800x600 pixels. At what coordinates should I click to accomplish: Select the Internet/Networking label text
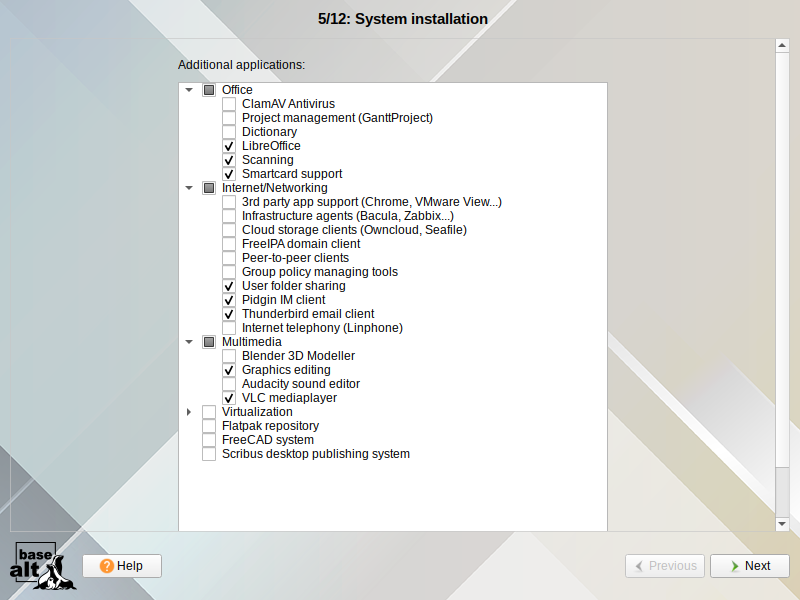point(274,188)
